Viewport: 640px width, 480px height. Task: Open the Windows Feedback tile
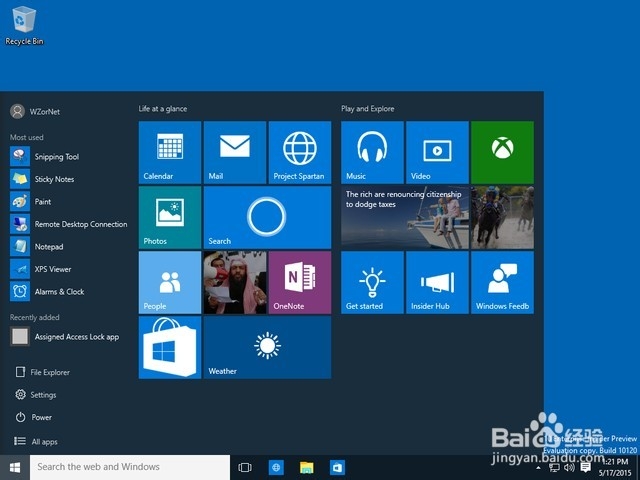502,282
